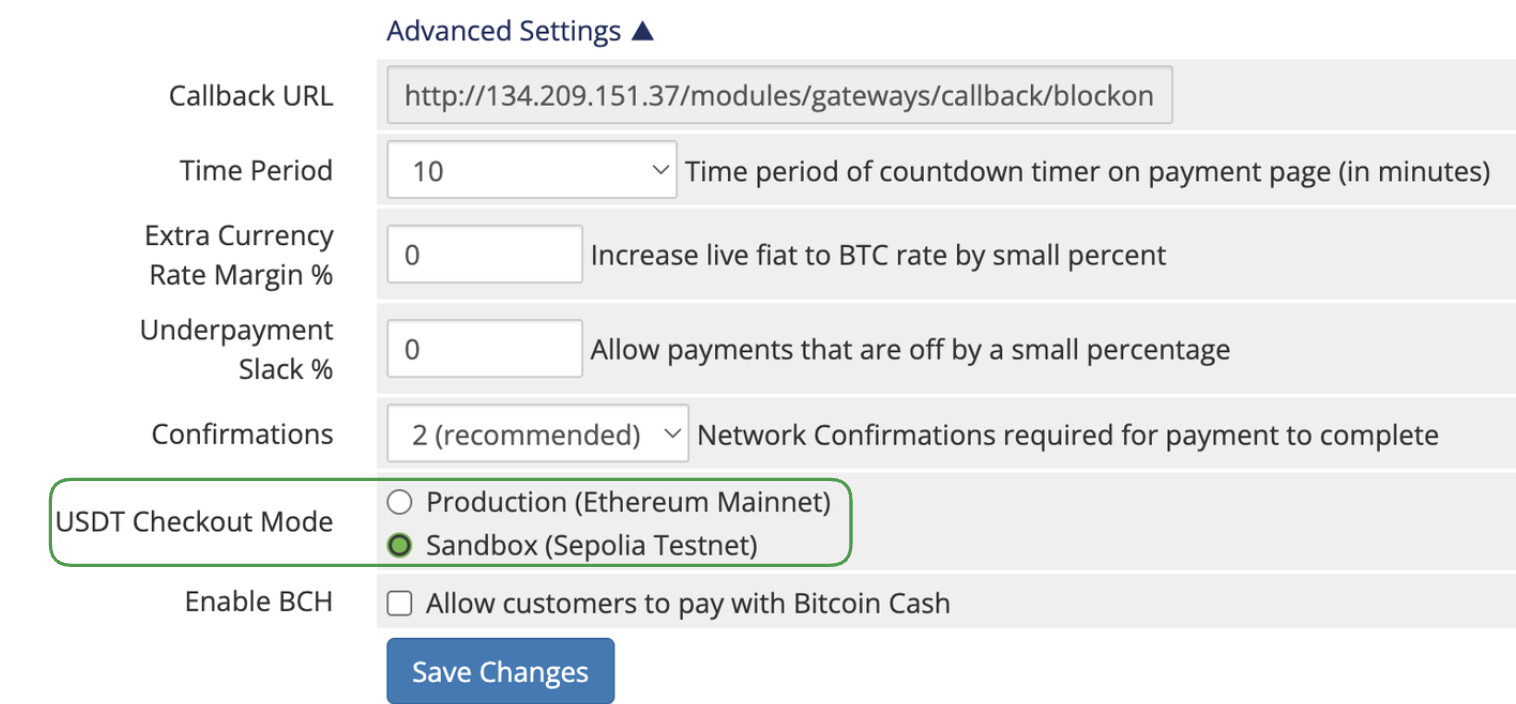Enable Bitcoin Cash payments checkbox

[400, 604]
